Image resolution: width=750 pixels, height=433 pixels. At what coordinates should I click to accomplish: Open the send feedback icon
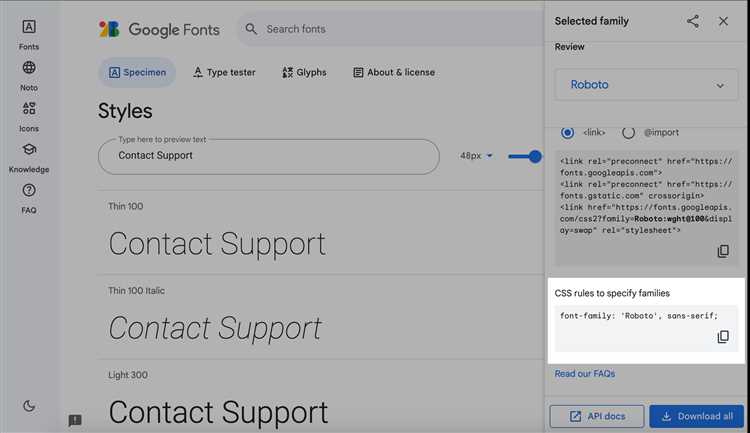tap(75, 421)
